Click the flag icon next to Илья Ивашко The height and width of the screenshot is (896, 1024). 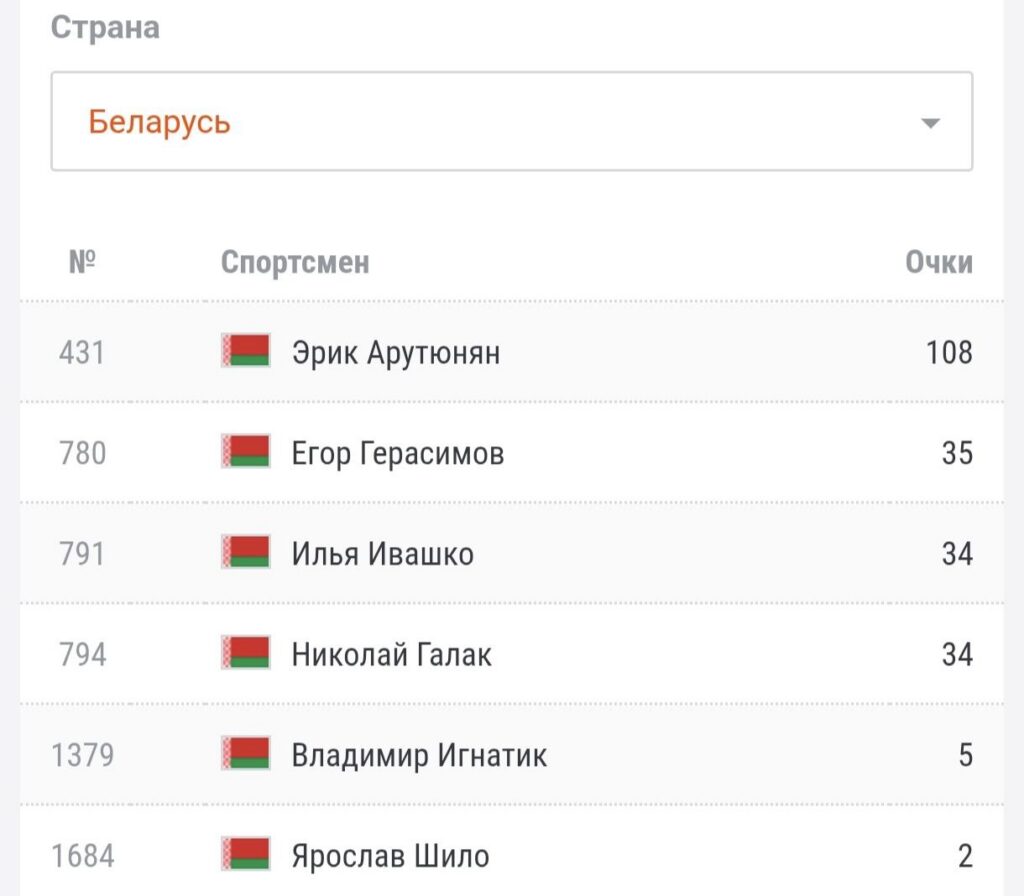(x=245, y=552)
